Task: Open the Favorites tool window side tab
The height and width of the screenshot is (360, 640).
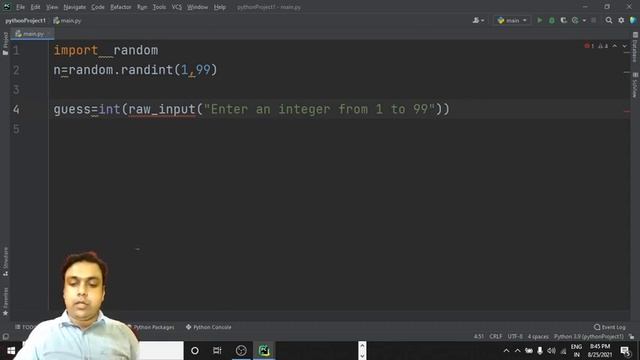Action: click(5, 301)
